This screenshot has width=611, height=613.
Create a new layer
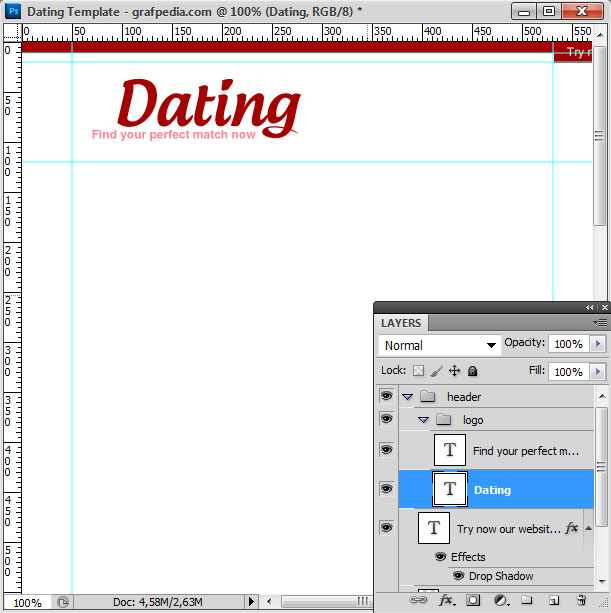[x=554, y=600]
